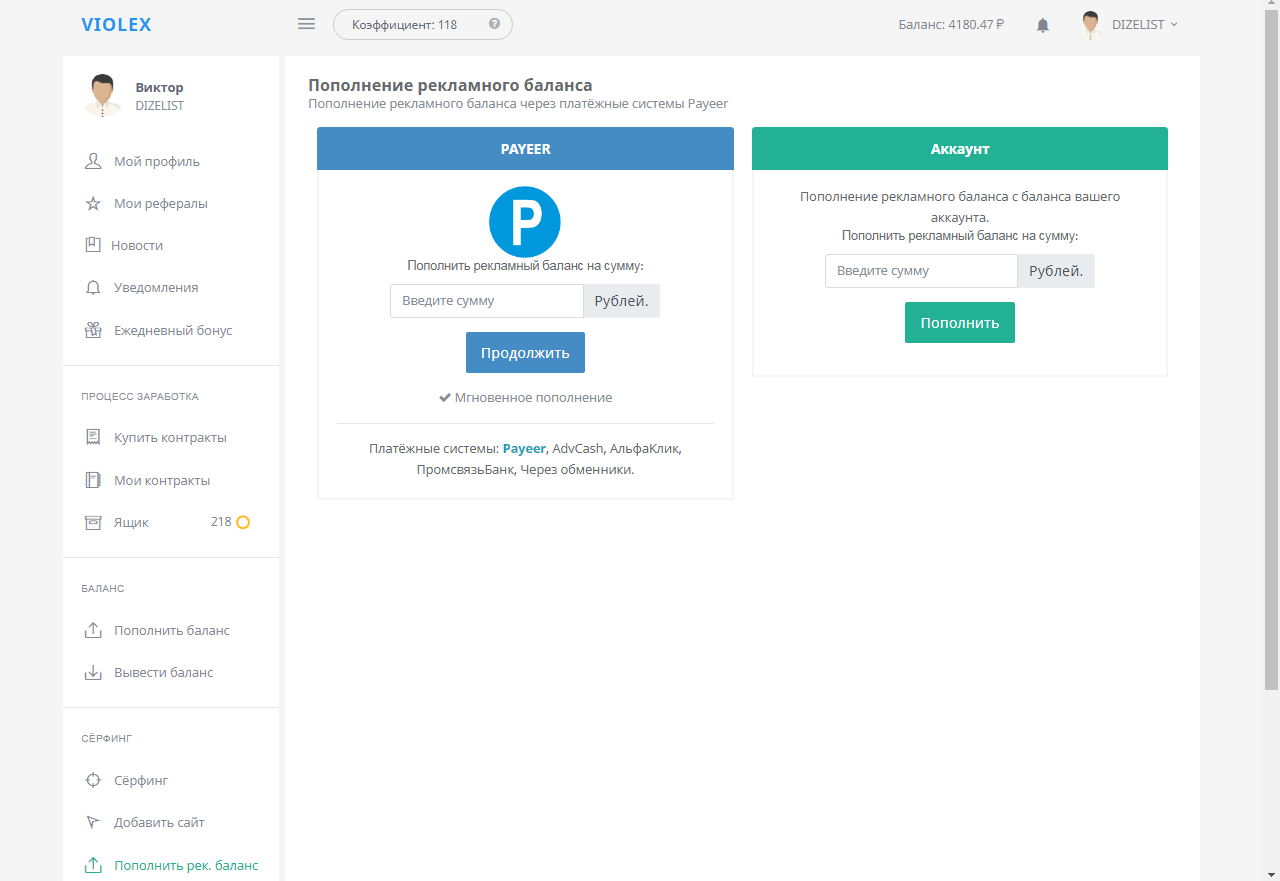Click the Ежедневный бонус gift icon

pos(93,330)
